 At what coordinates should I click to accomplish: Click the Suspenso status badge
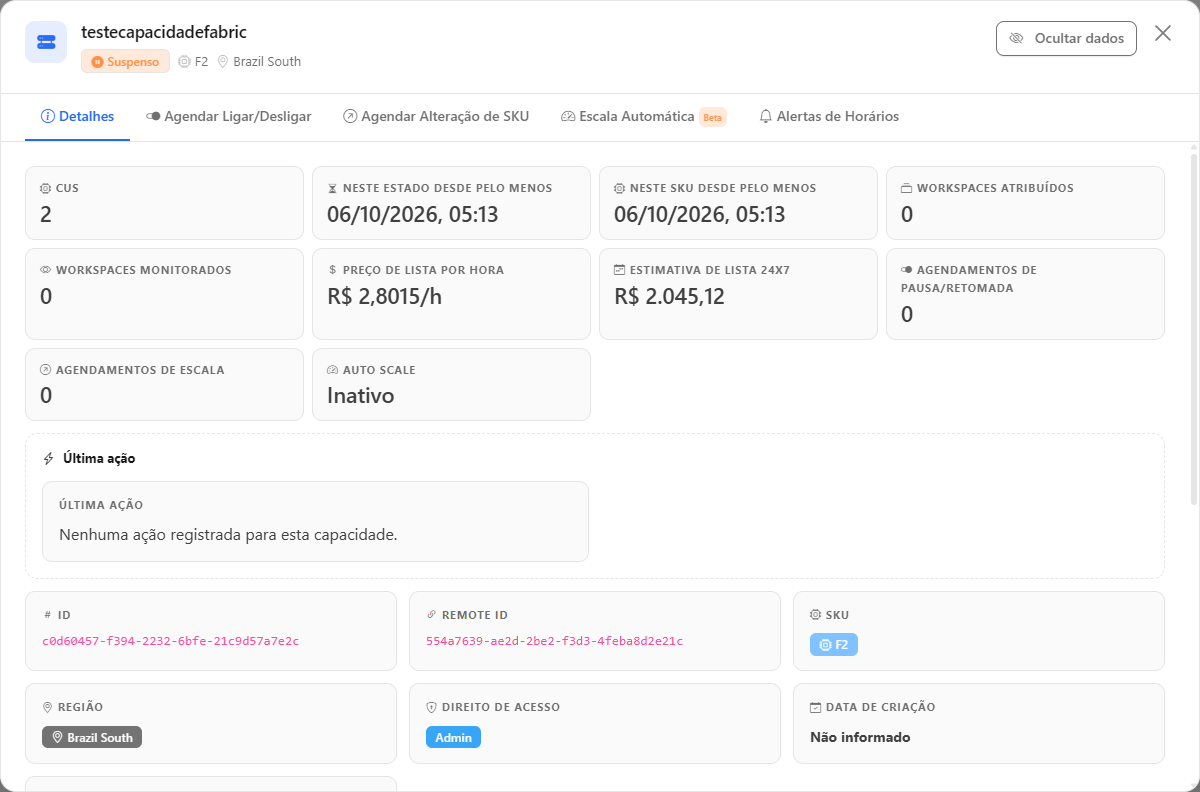point(125,61)
